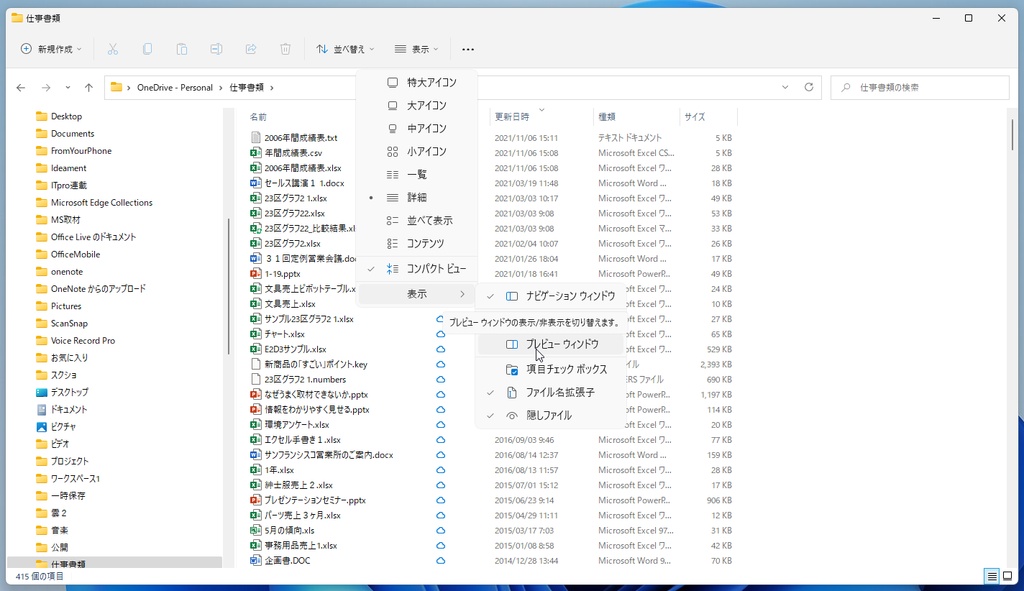This screenshot has height=591, width=1024.
Task: Click the デスクトップ icon in navigation pane
Action: [42, 392]
